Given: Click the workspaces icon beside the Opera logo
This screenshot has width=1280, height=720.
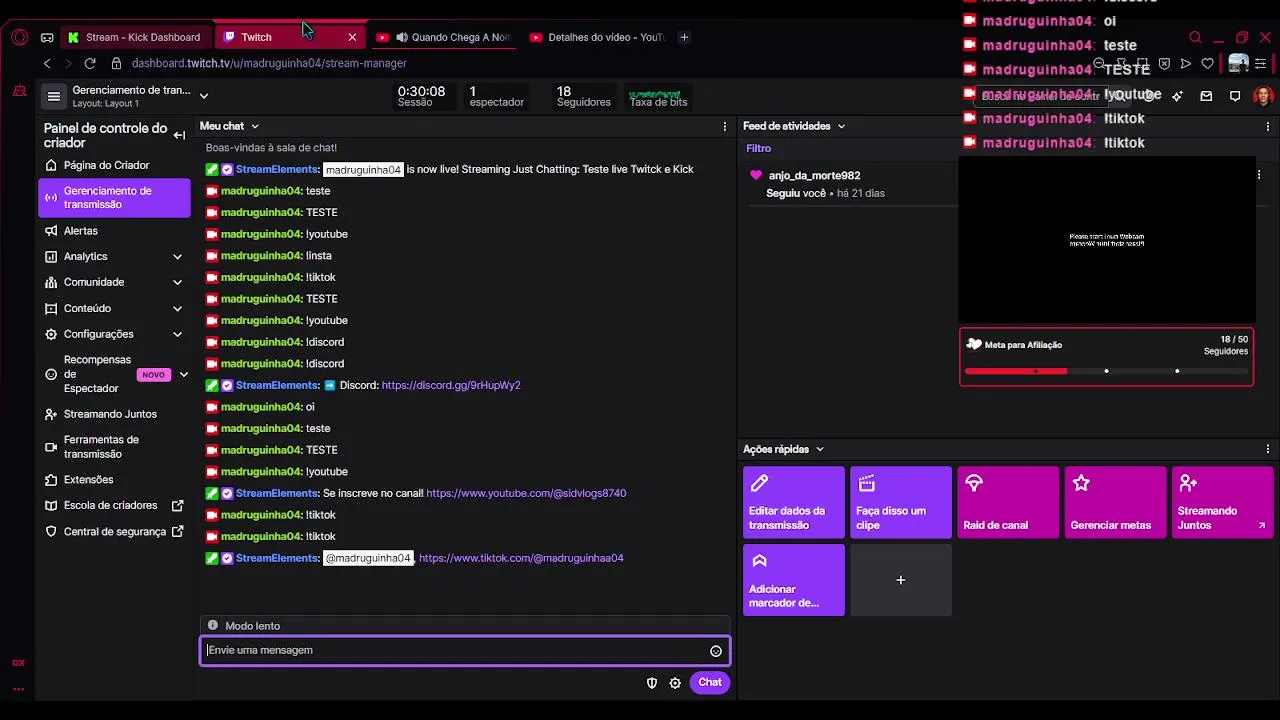Looking at the screenshot, I should click(x=47, y=37).
